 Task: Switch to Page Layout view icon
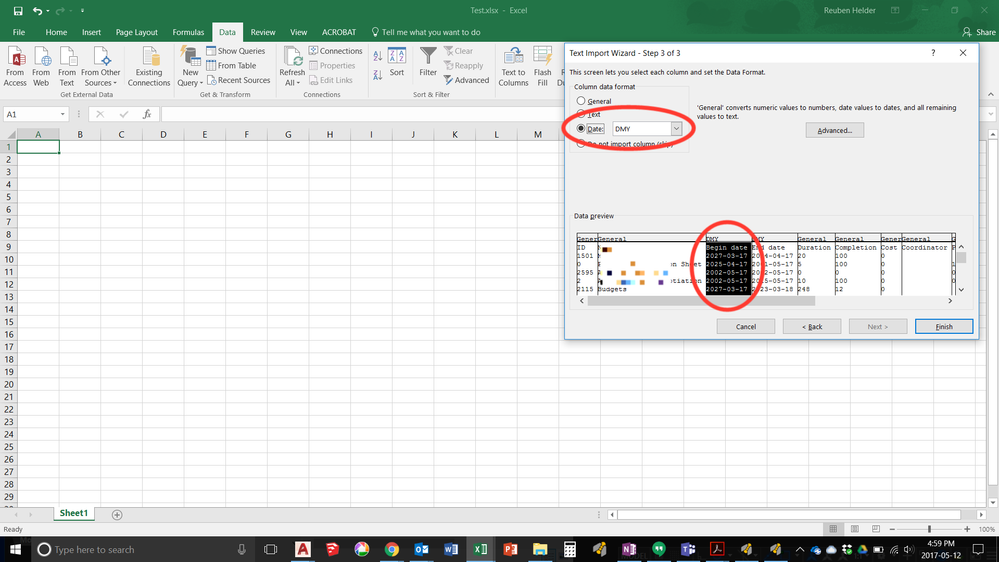[854, 530]
